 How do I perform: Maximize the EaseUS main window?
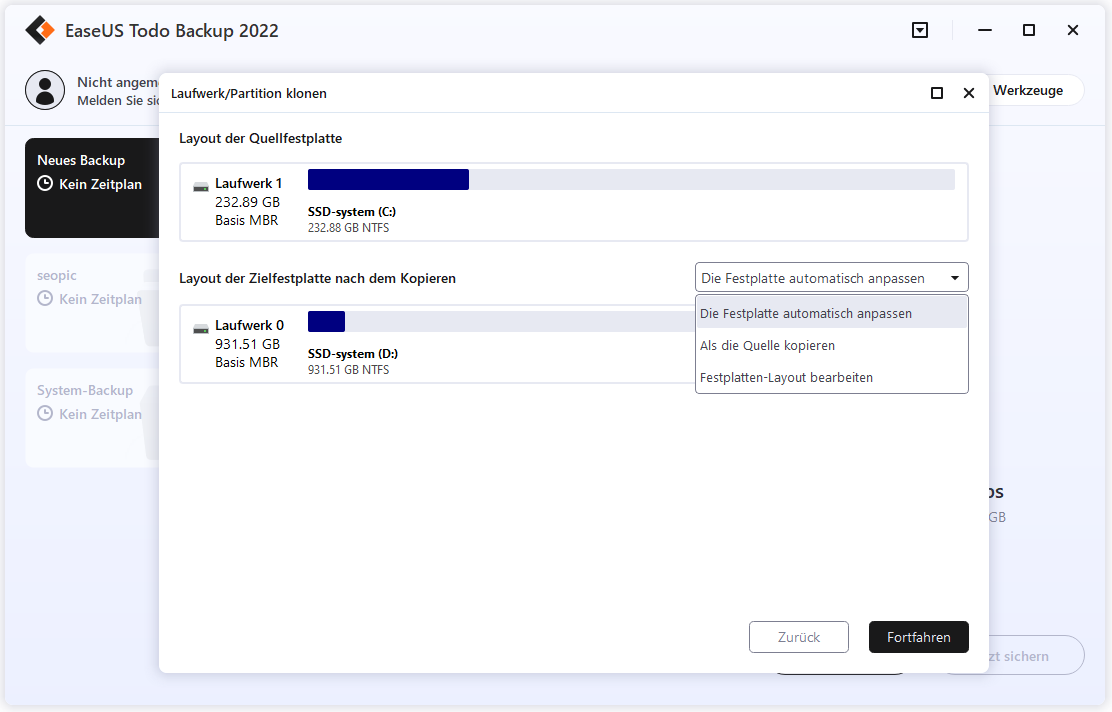(x=1029, y=30)
